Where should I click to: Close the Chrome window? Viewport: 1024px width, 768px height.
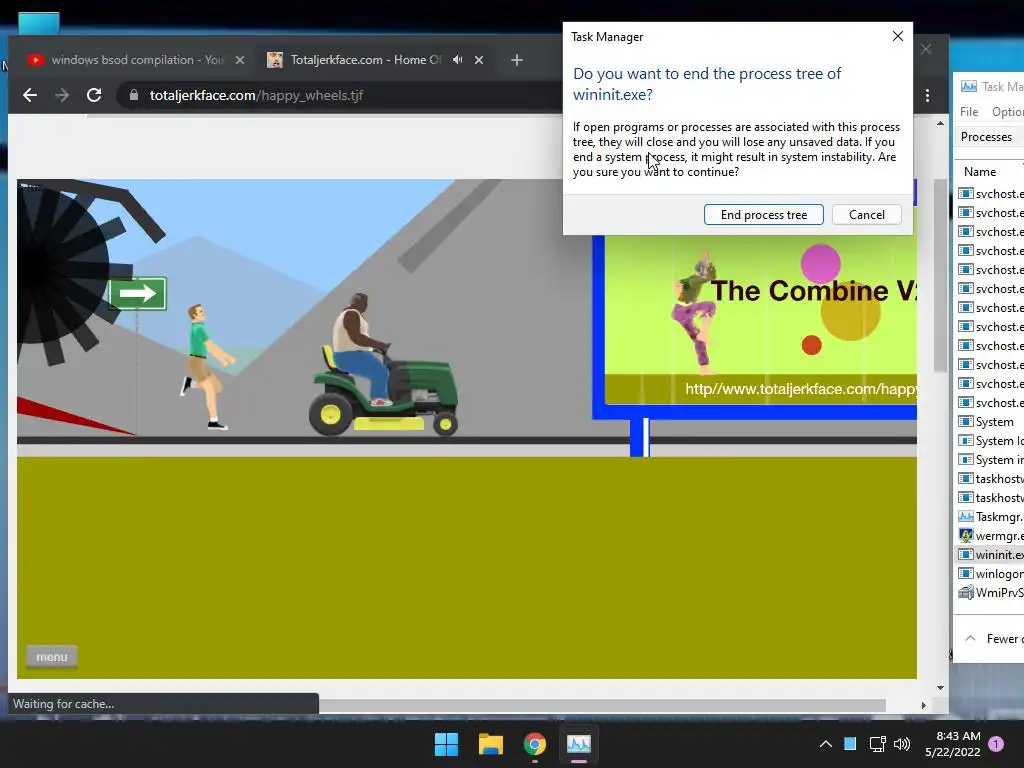[x=926, y=49]
